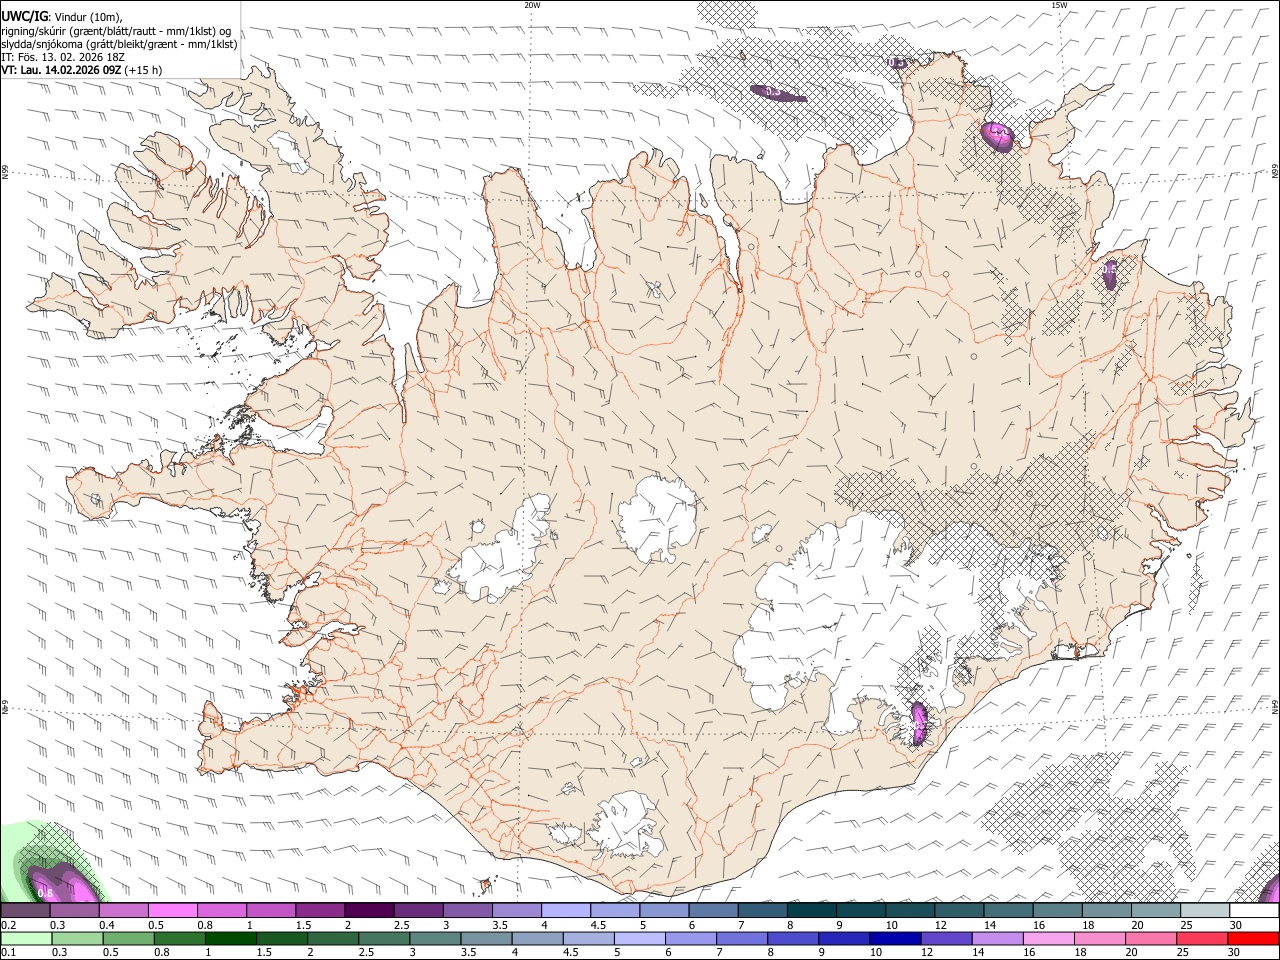Select the bright red rain swatch for 30

point(1252,938)
